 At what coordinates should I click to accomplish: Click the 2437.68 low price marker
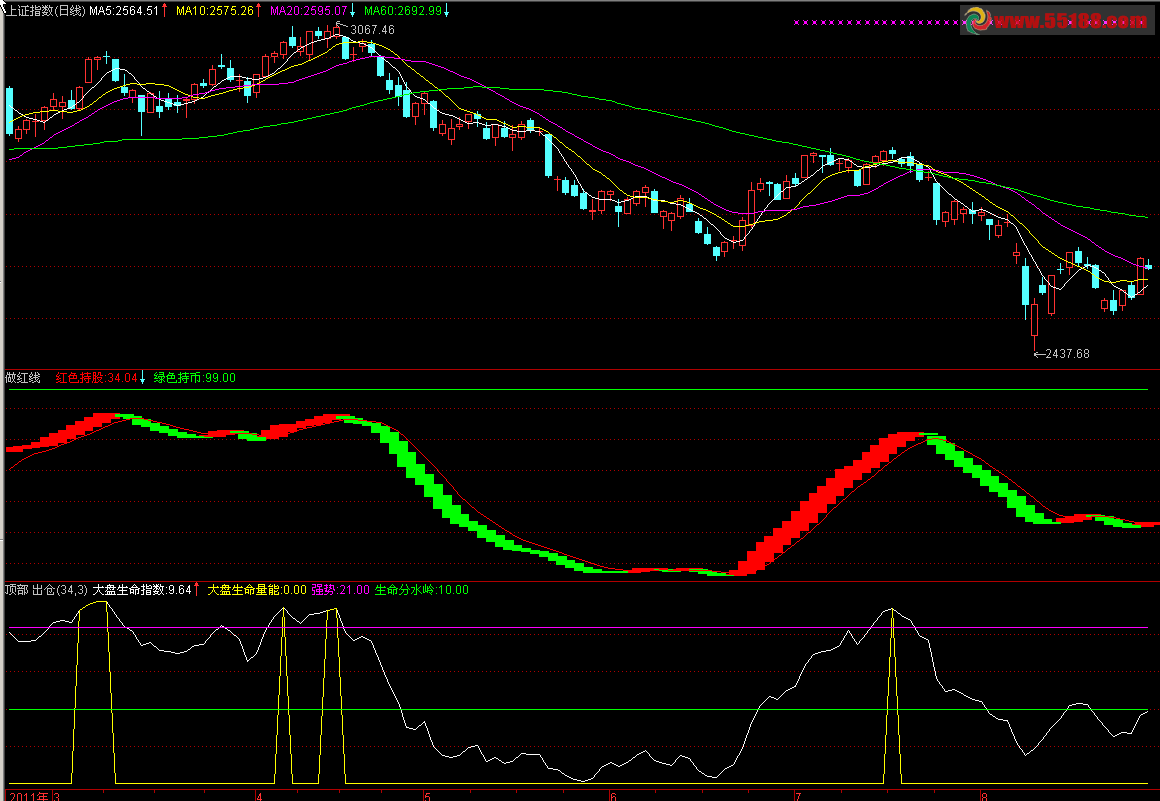tap(1068, 353)
